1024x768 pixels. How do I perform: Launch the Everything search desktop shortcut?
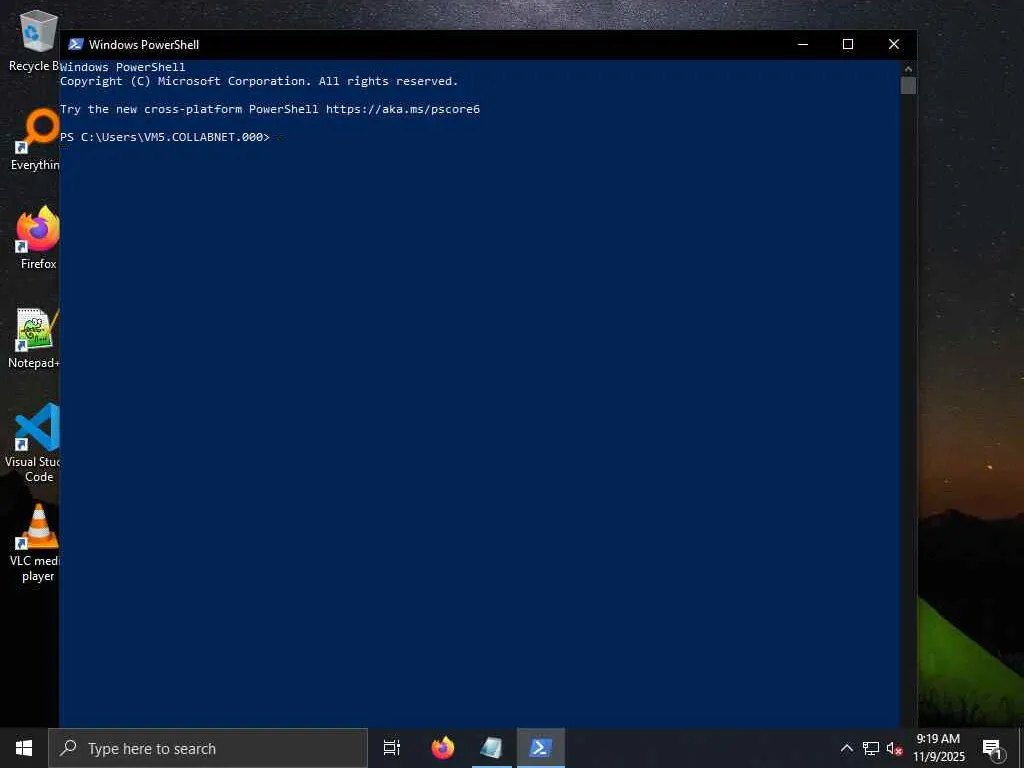click(x=36, y=140)
